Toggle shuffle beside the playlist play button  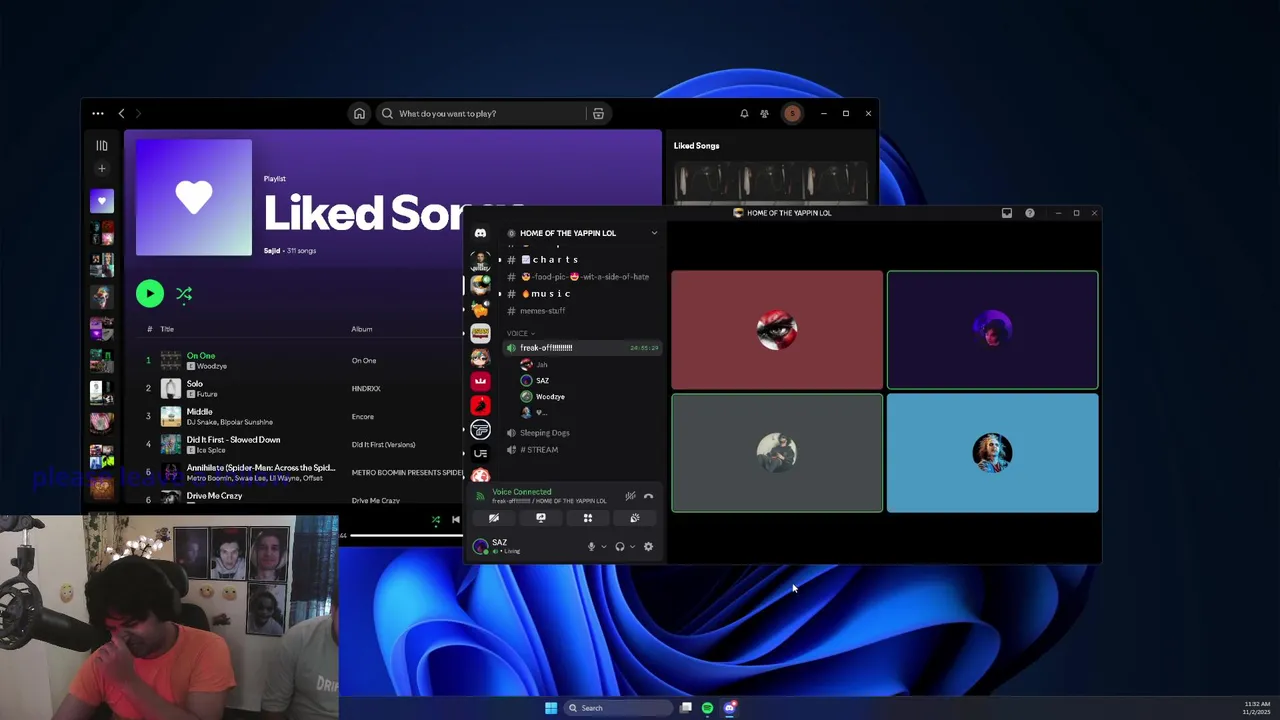point(184,293)
